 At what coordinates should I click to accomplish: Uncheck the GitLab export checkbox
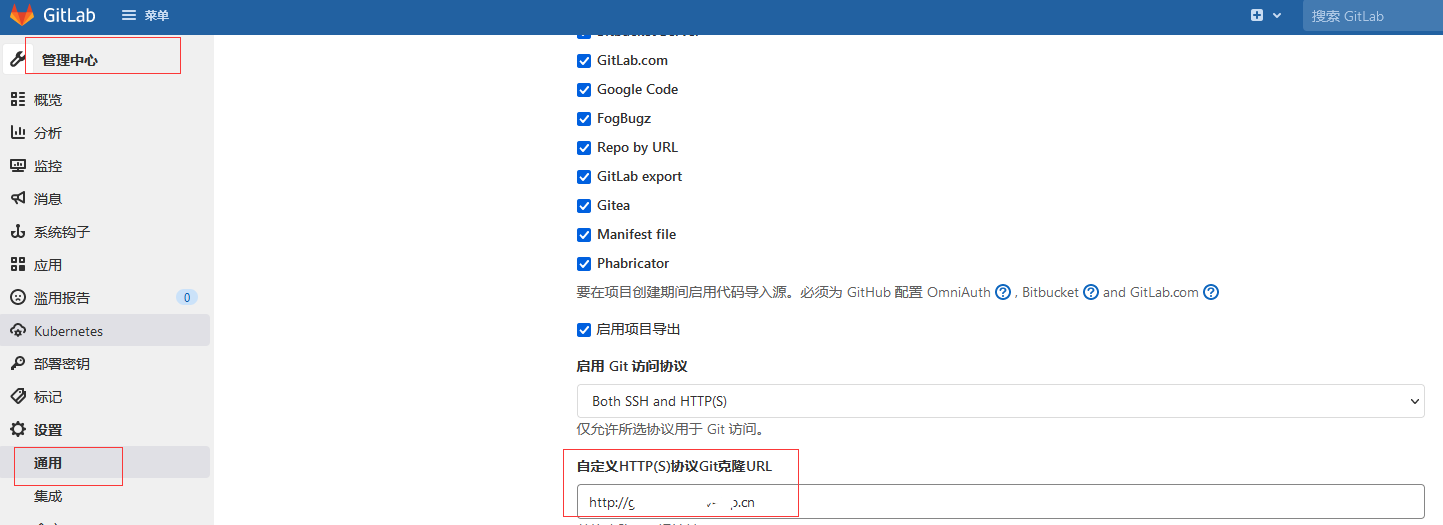click(x=584, y=176)
